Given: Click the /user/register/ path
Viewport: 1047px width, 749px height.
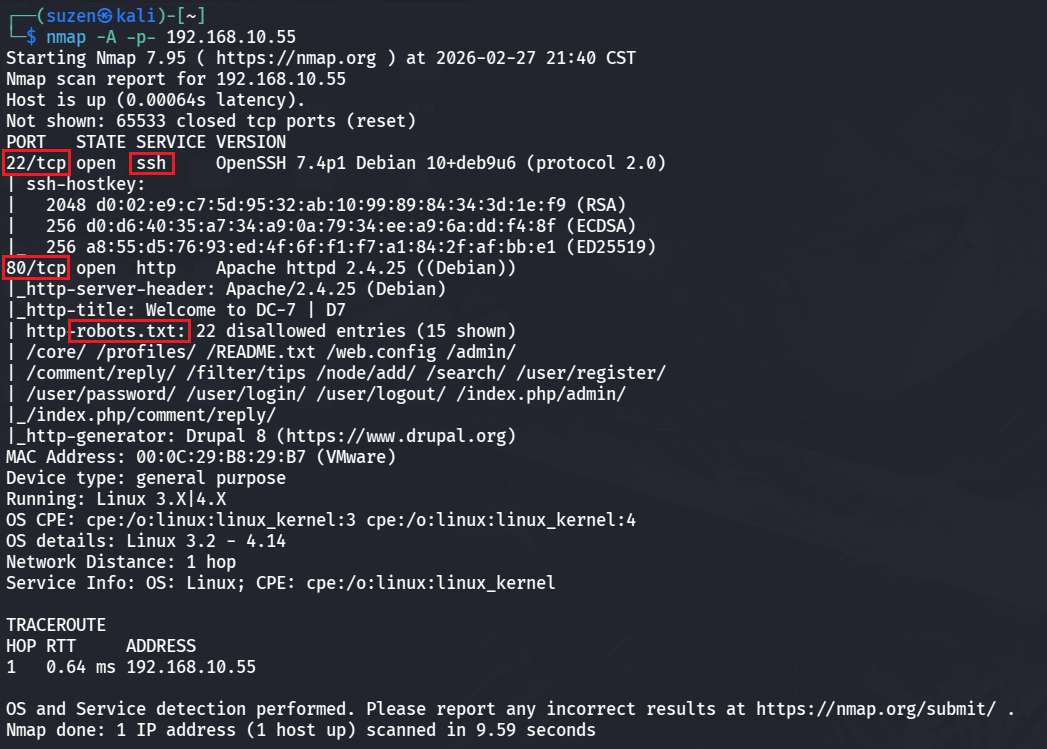Looking at the screenshot, I should pyautogui.click(x=606, y=372).
